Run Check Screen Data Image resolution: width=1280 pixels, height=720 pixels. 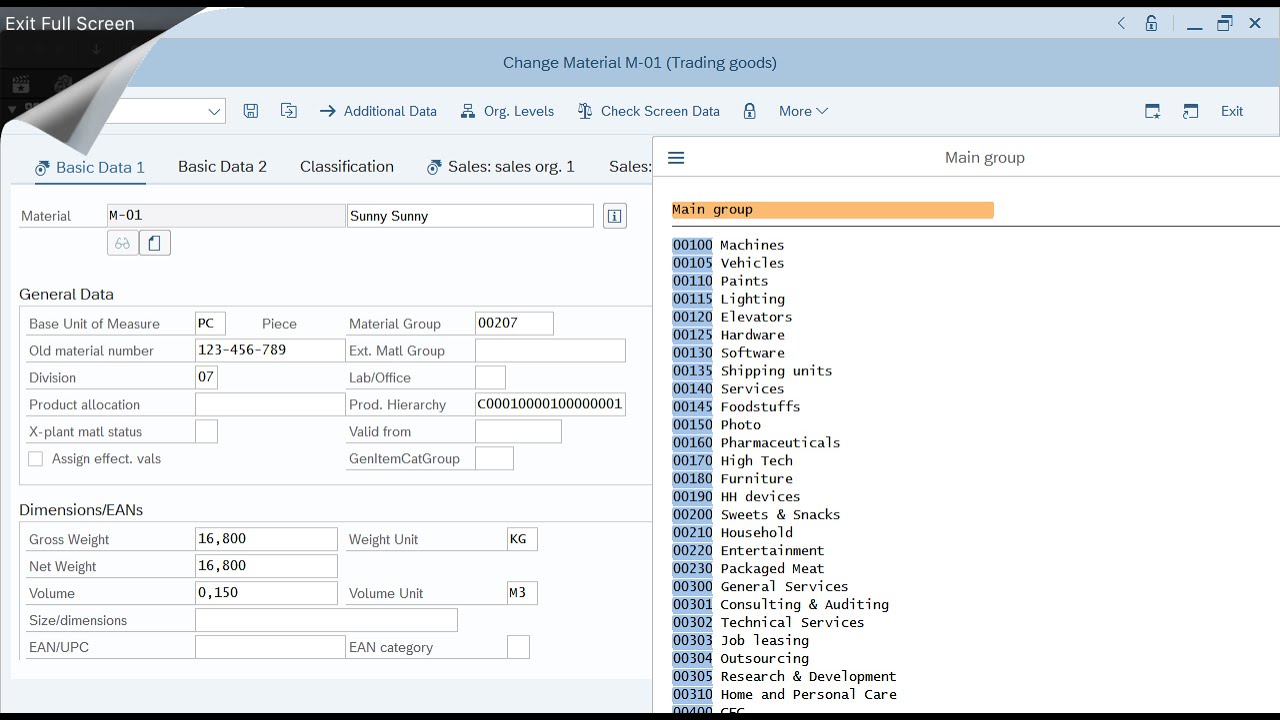coord(648,111)
